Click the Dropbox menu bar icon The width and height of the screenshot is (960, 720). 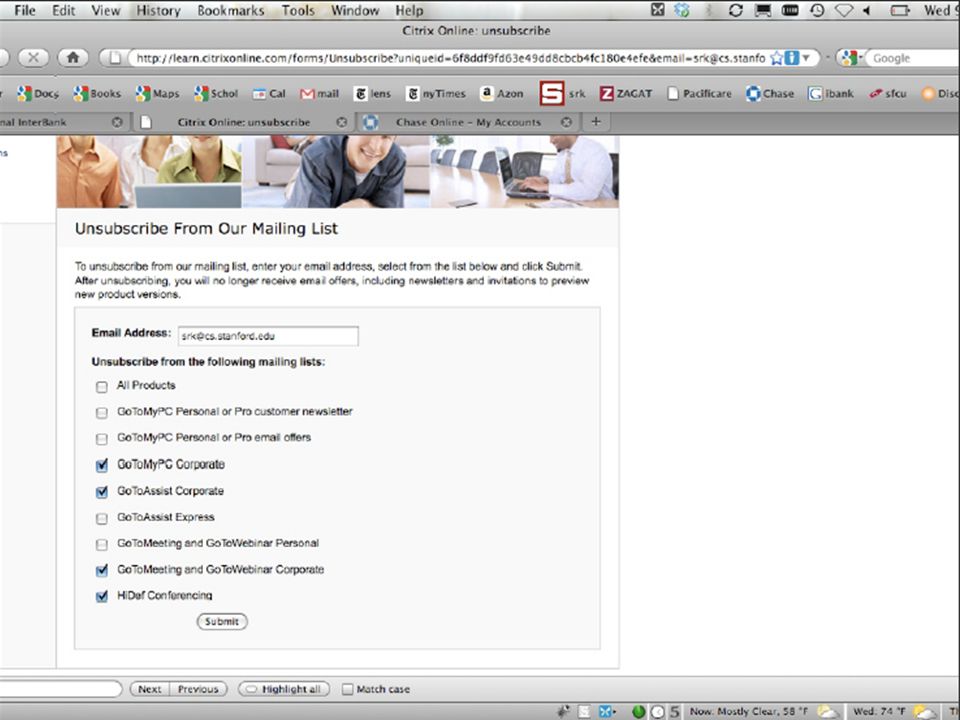(681, 10)
